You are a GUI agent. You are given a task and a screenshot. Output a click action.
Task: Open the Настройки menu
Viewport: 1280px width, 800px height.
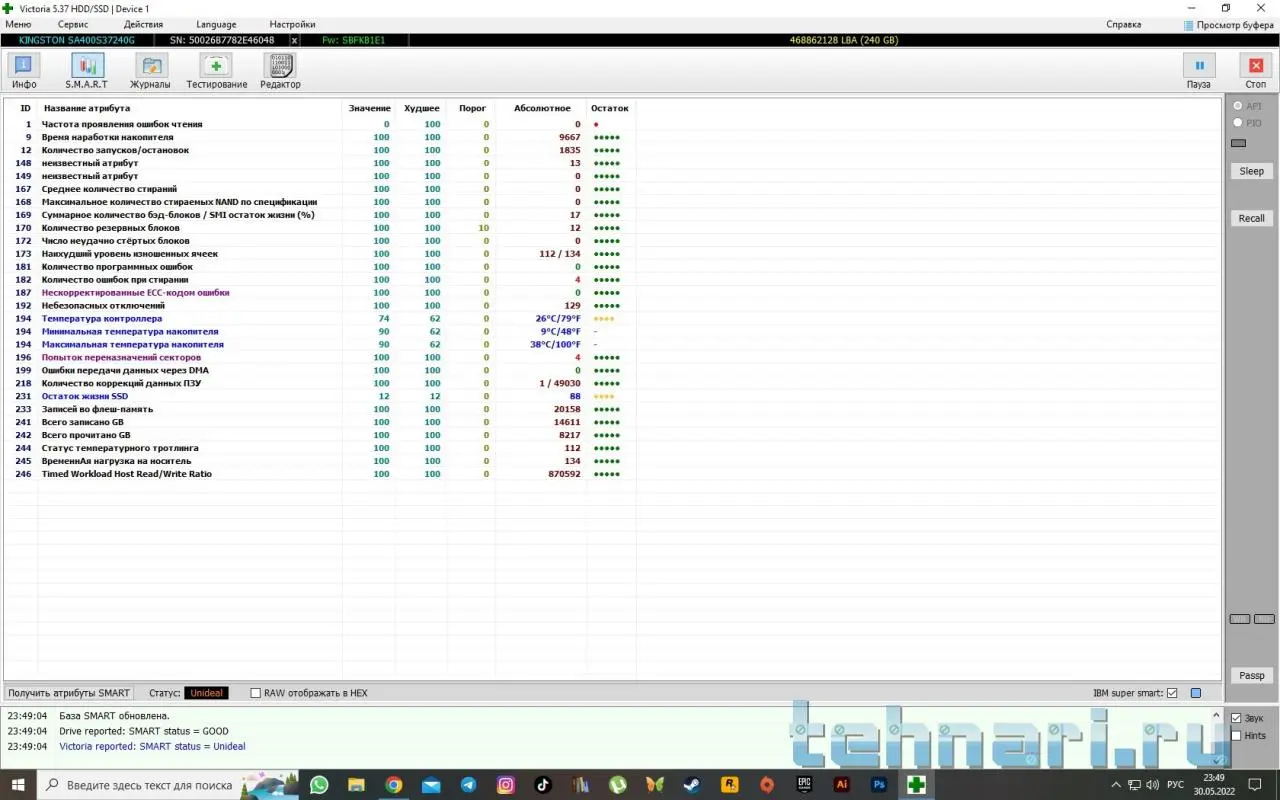coord(292,24)
